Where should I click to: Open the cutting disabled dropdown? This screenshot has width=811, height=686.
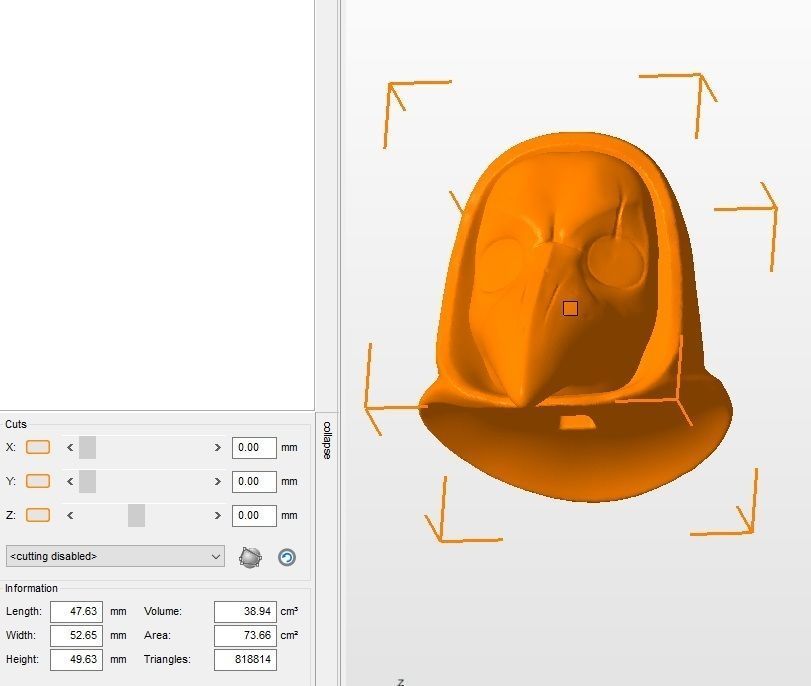tap(115, 556)
